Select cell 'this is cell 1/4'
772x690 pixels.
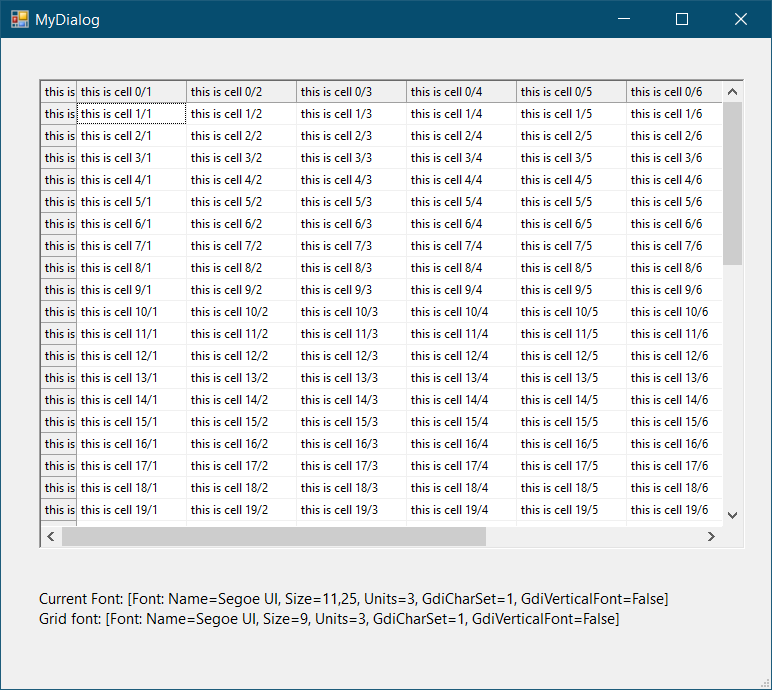point(461,114)
